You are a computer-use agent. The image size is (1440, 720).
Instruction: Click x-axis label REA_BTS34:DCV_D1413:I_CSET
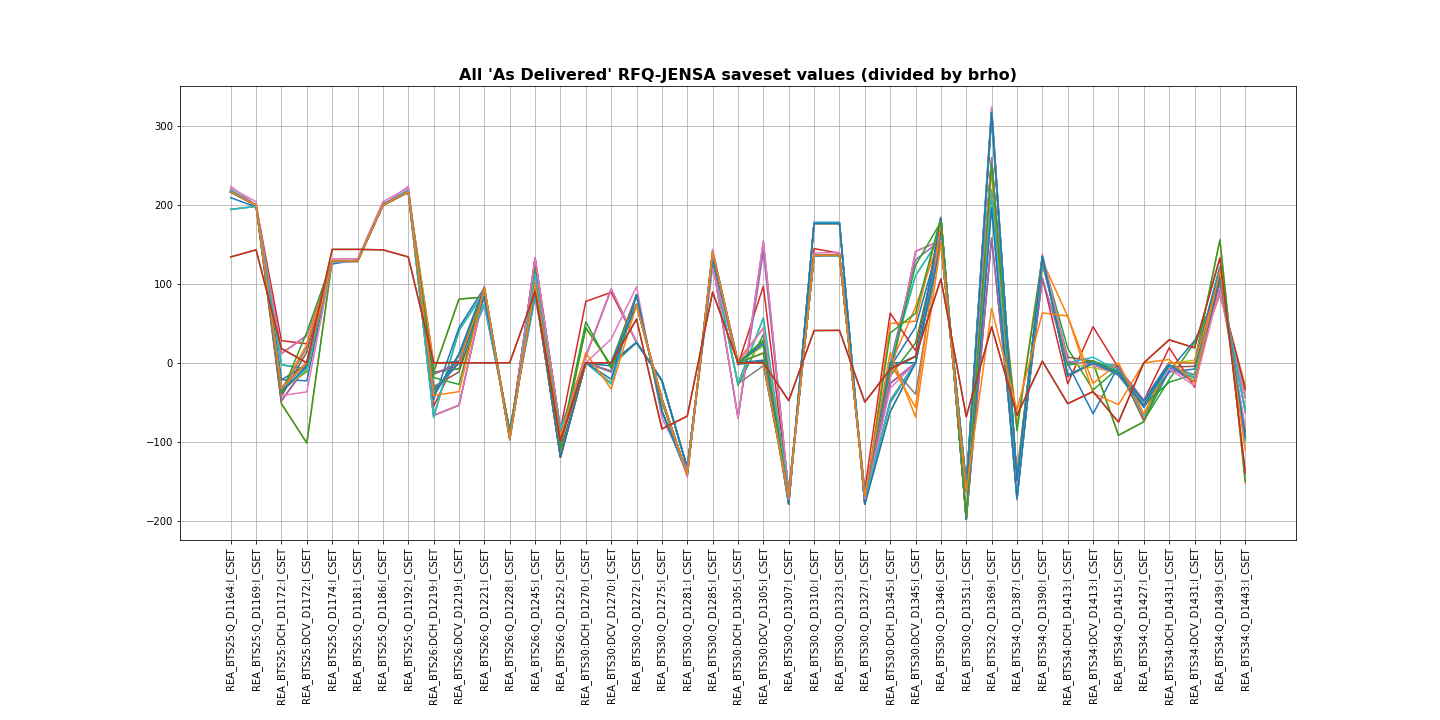coord(1093,627)
